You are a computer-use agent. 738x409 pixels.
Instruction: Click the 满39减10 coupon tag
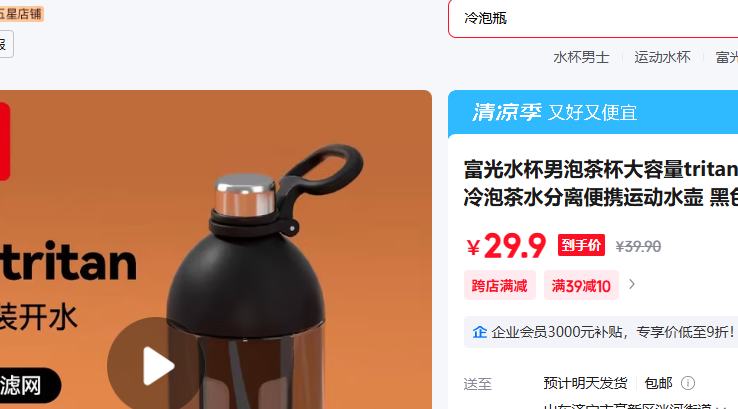(x=581, y=285)
